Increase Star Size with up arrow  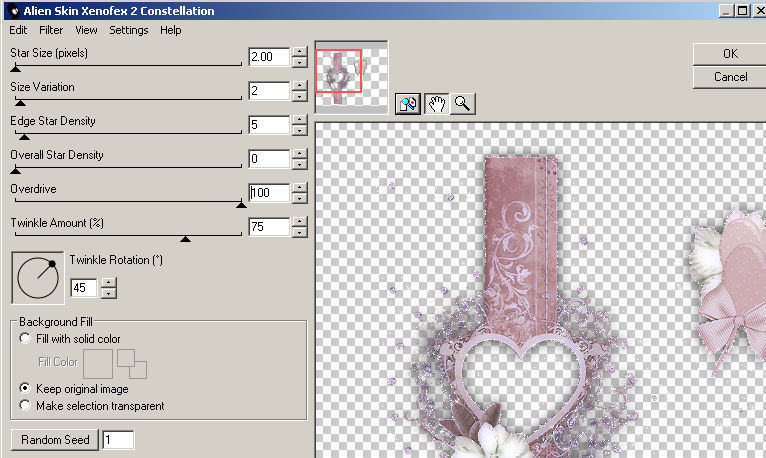click(299, 51)
